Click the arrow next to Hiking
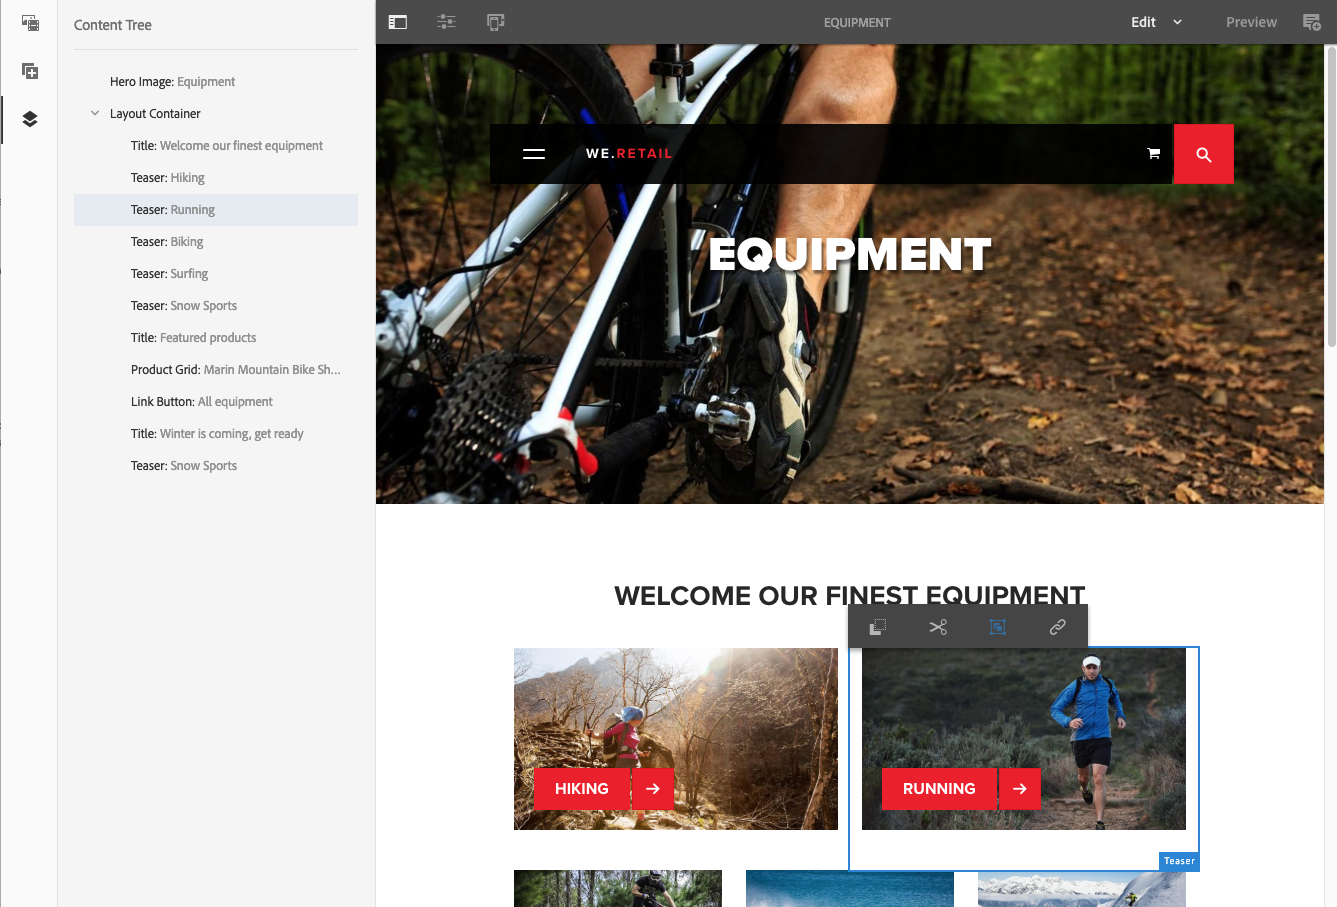The width and height of the screenshot is (1337, 907). point(653,789)
